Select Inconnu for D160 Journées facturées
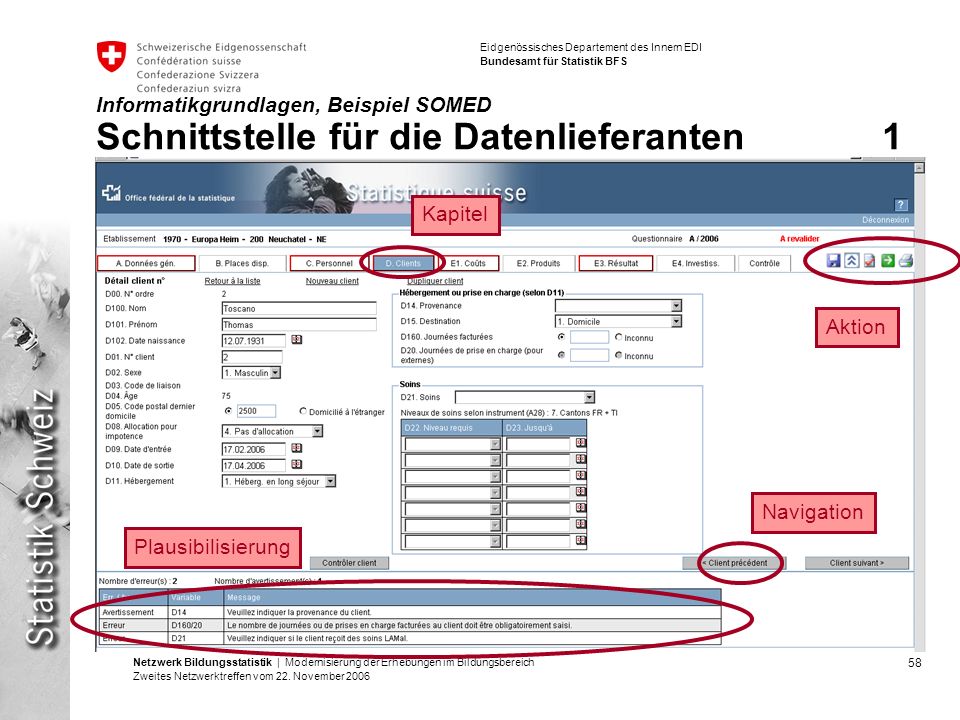 618,337
